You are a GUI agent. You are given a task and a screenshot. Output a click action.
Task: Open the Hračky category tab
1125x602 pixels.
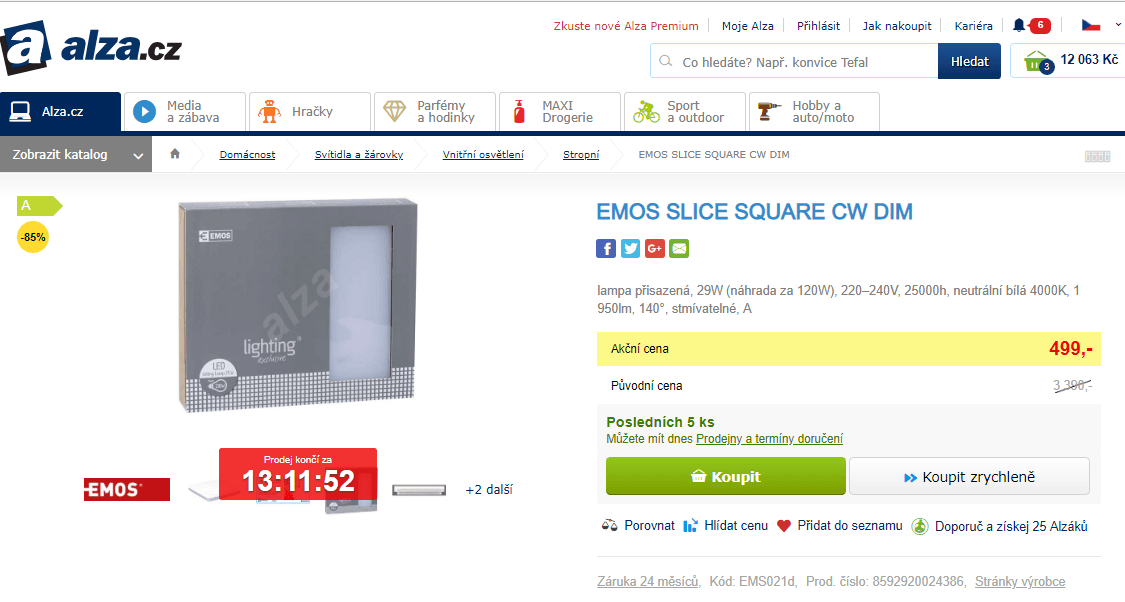(x=309, y=112)
